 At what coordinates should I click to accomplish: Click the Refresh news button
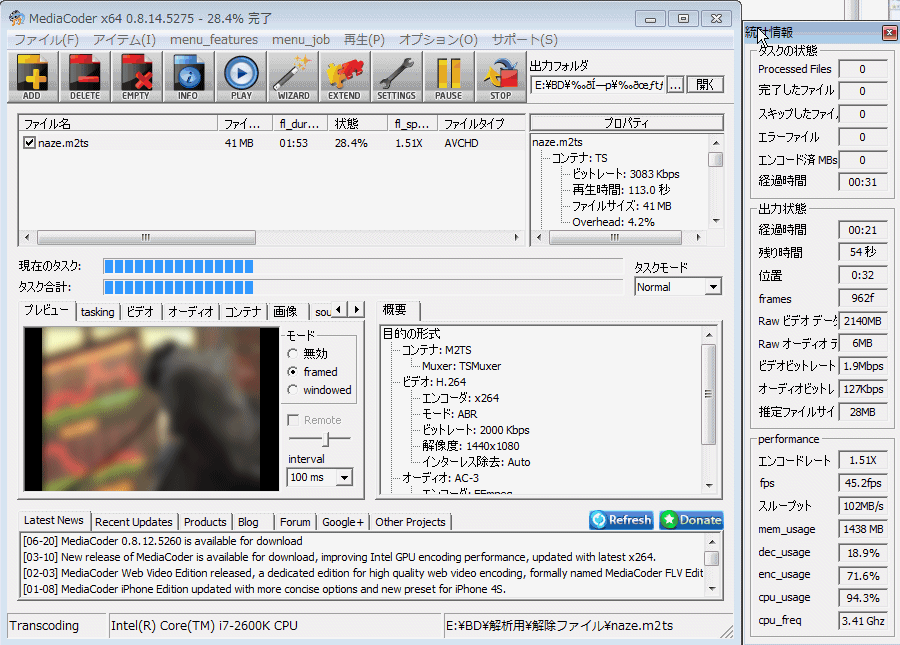point(621,520)
